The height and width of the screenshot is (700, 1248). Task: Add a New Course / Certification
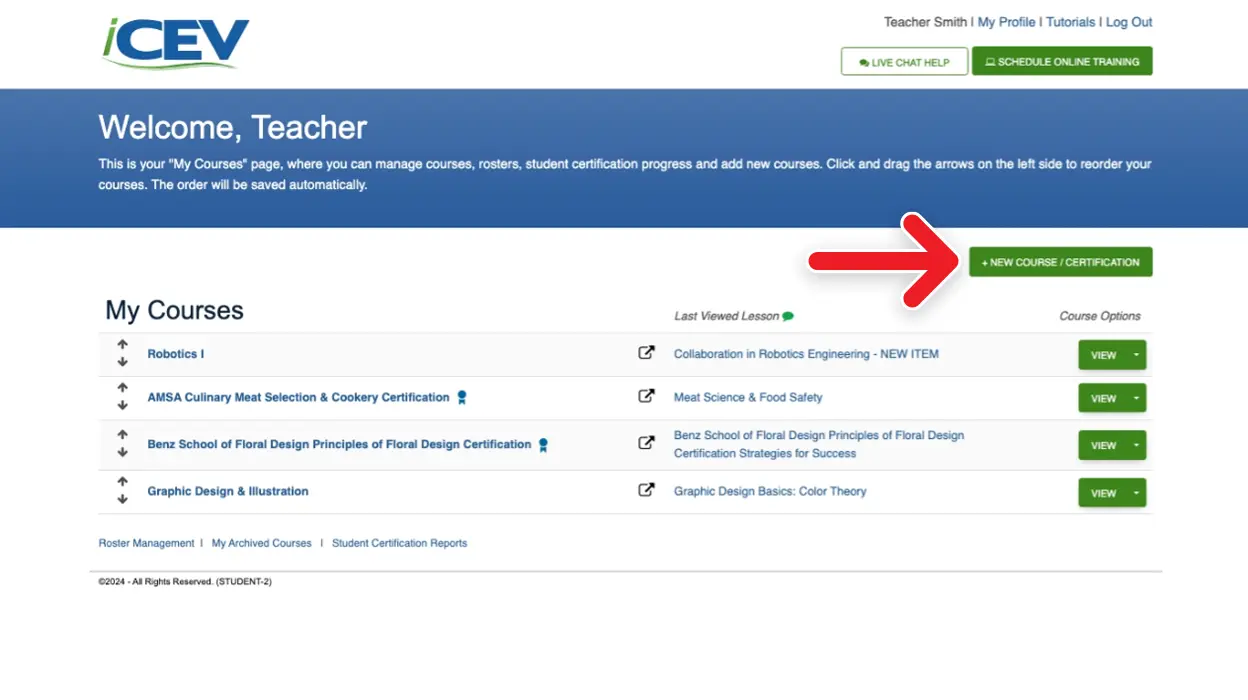(1060, 262)
